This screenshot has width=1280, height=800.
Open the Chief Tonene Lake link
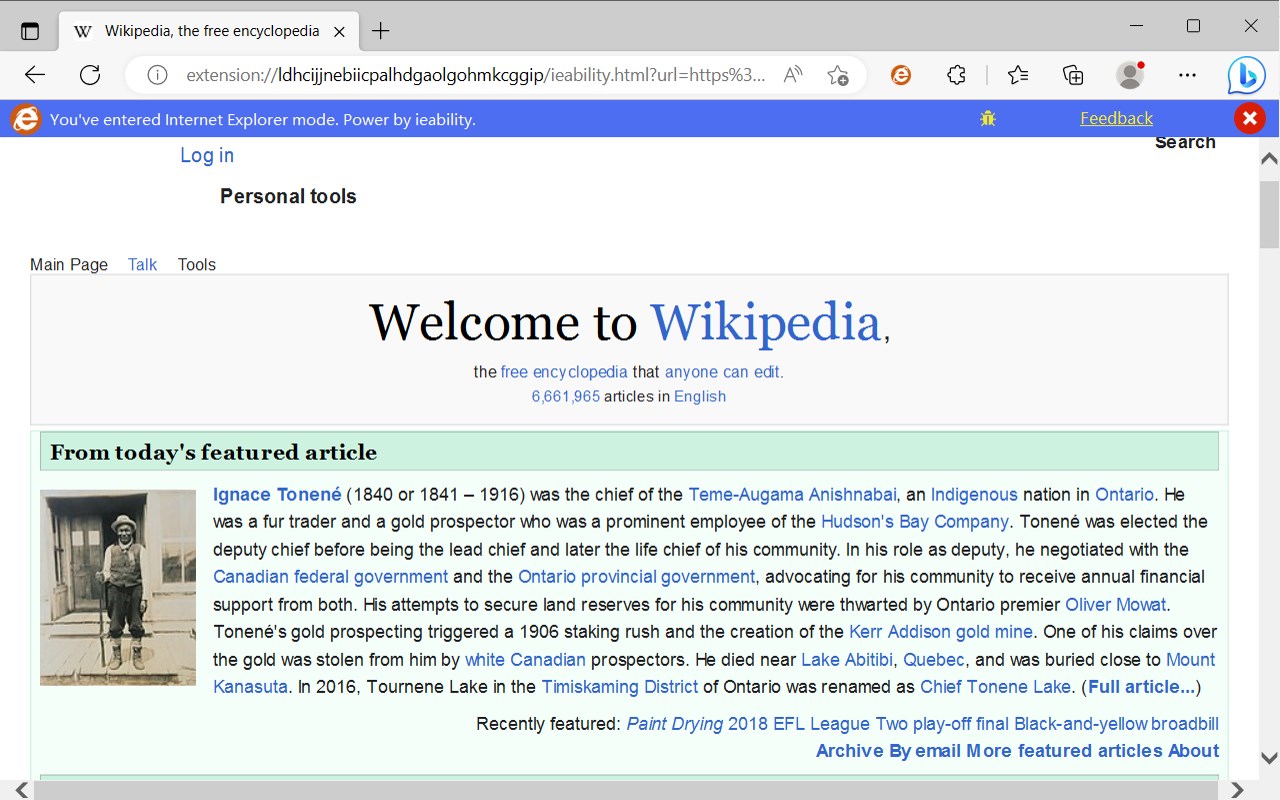(x=995, y=687)
